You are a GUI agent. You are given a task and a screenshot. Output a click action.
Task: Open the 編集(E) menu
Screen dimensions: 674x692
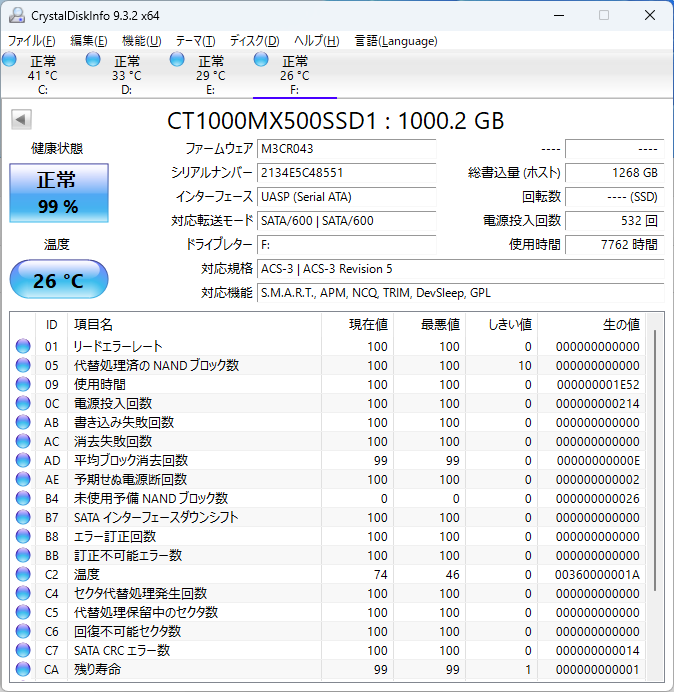[x=89, y=41]
